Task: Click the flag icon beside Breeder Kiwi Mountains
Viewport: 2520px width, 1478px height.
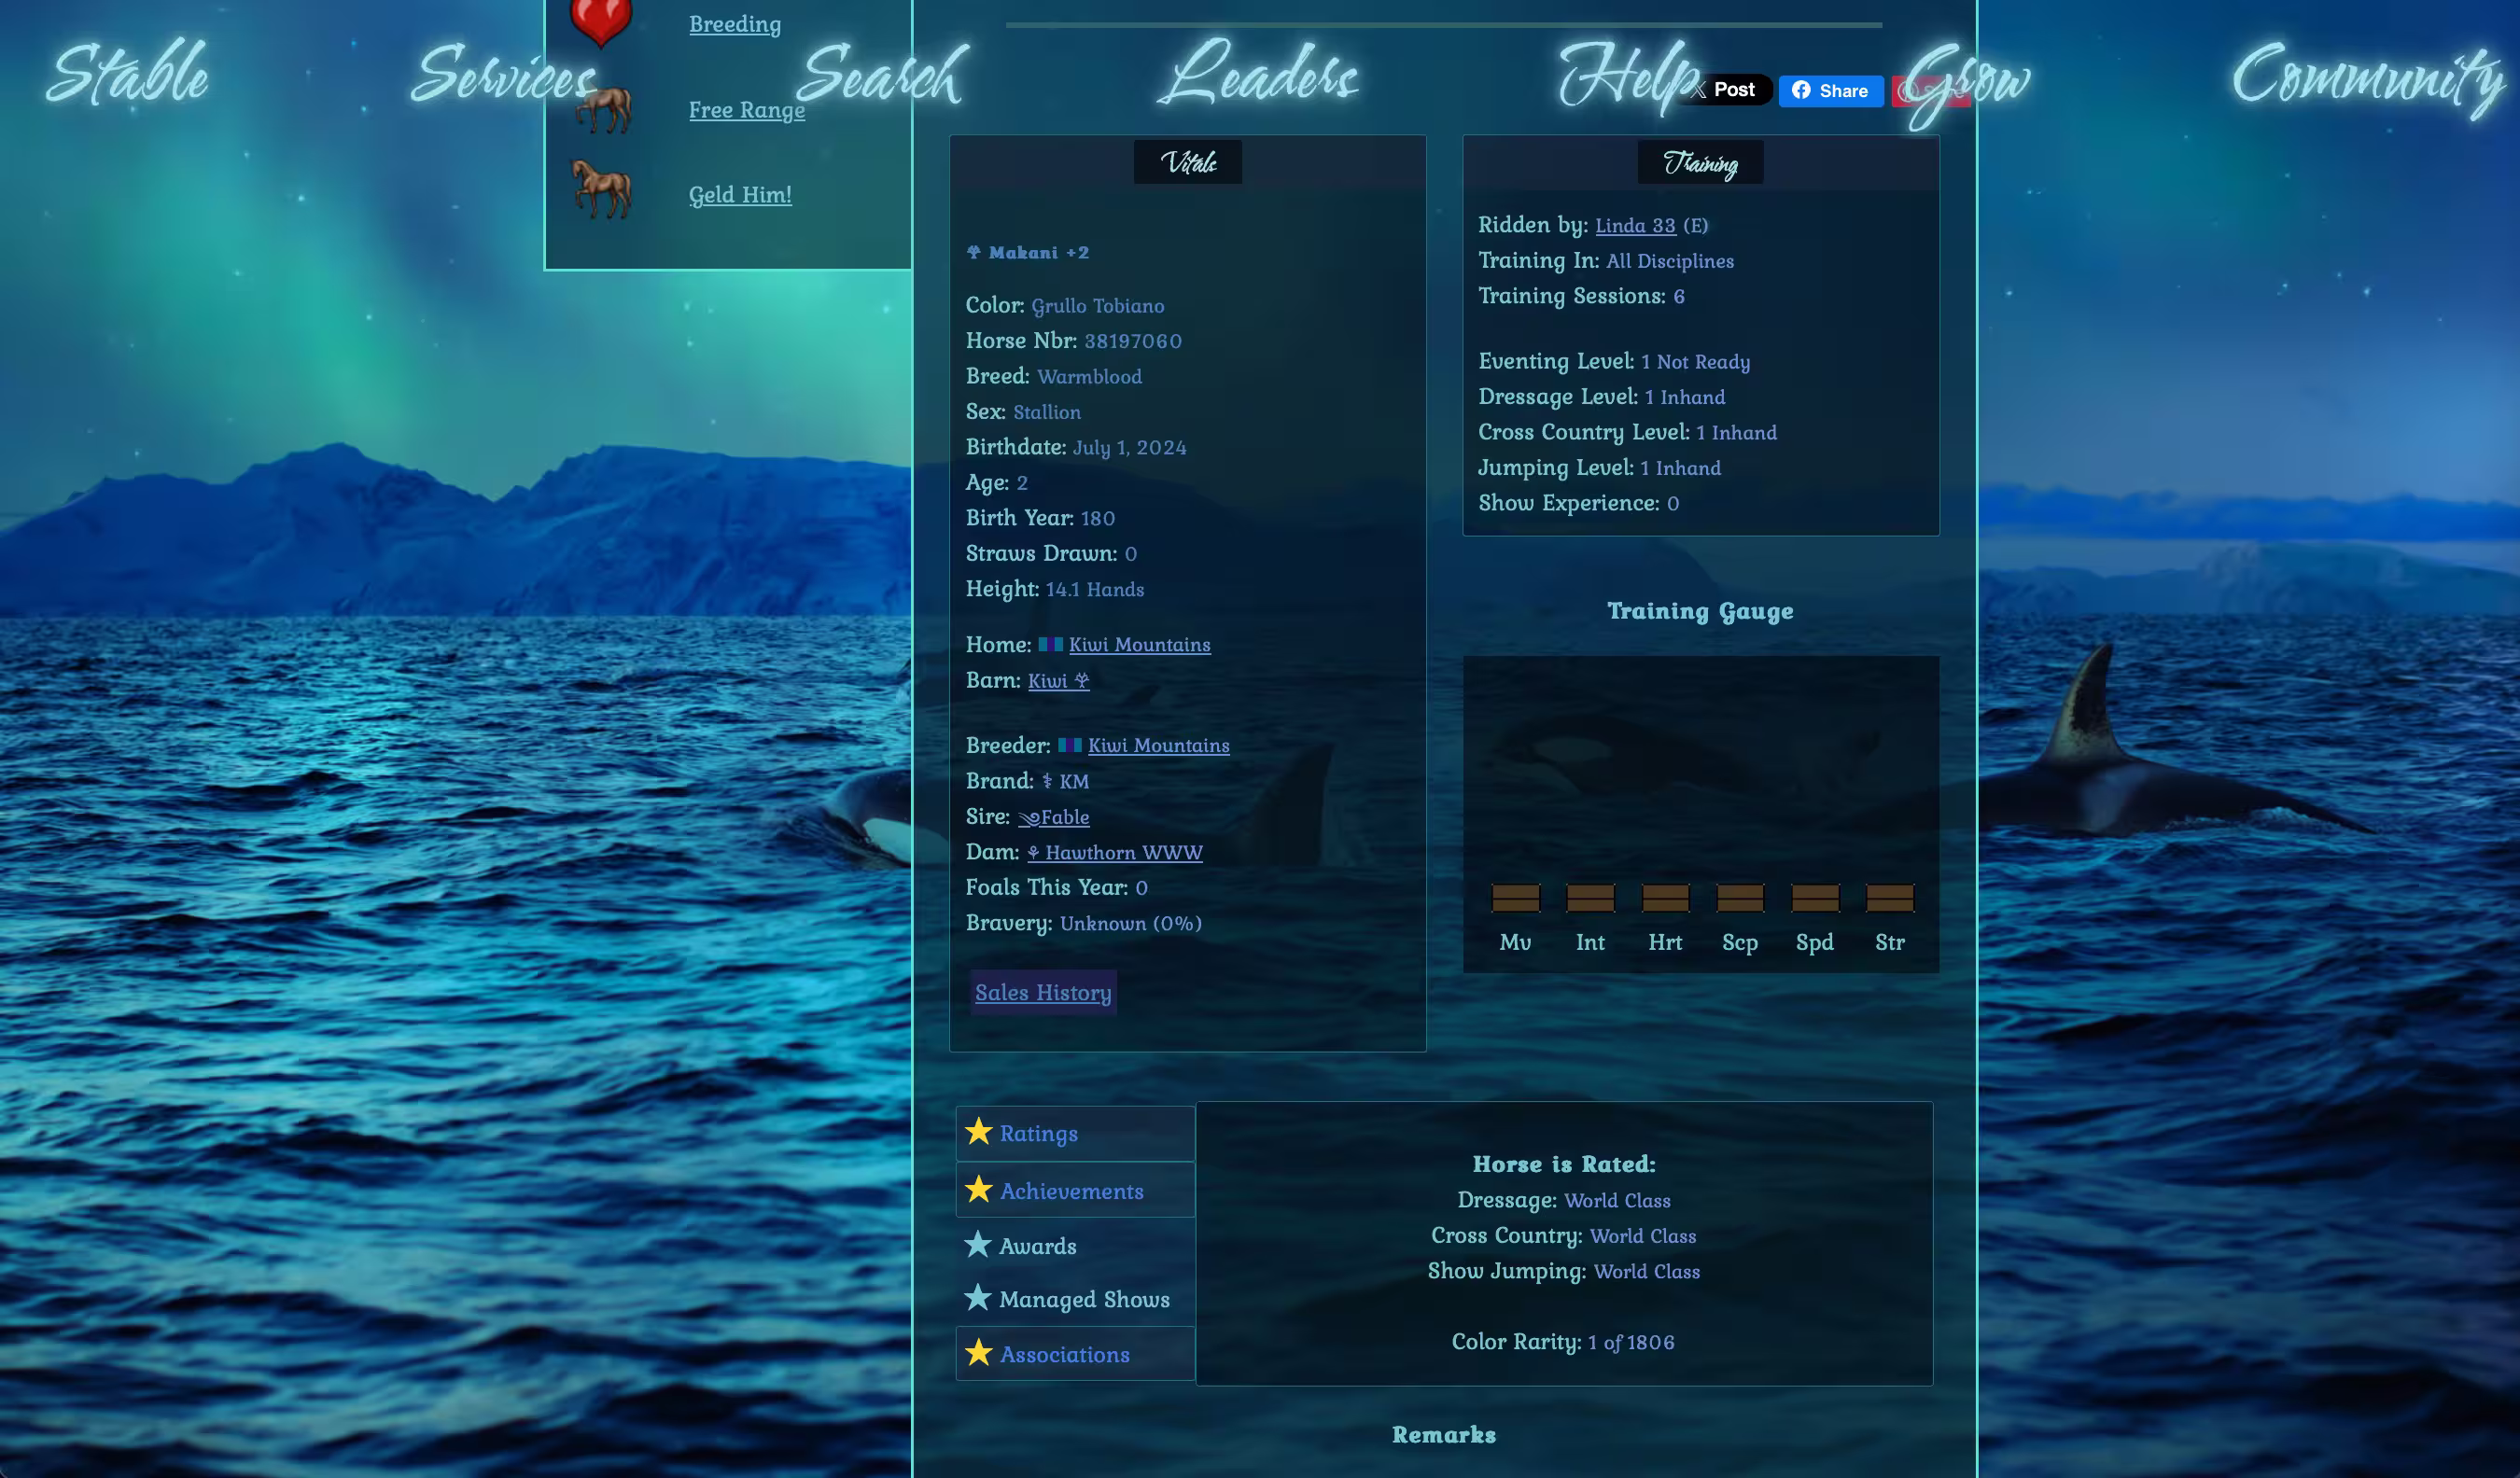Action: (x=1070, y=746)
